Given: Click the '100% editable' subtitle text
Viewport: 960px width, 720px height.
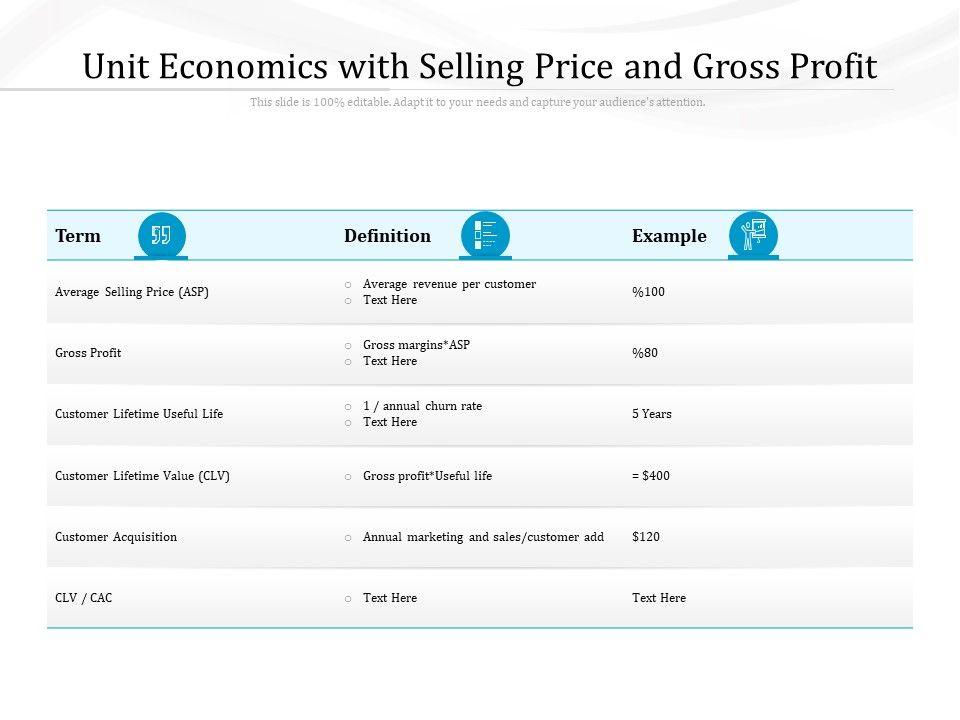Looking at the screenshot, I should pos(478,102).
